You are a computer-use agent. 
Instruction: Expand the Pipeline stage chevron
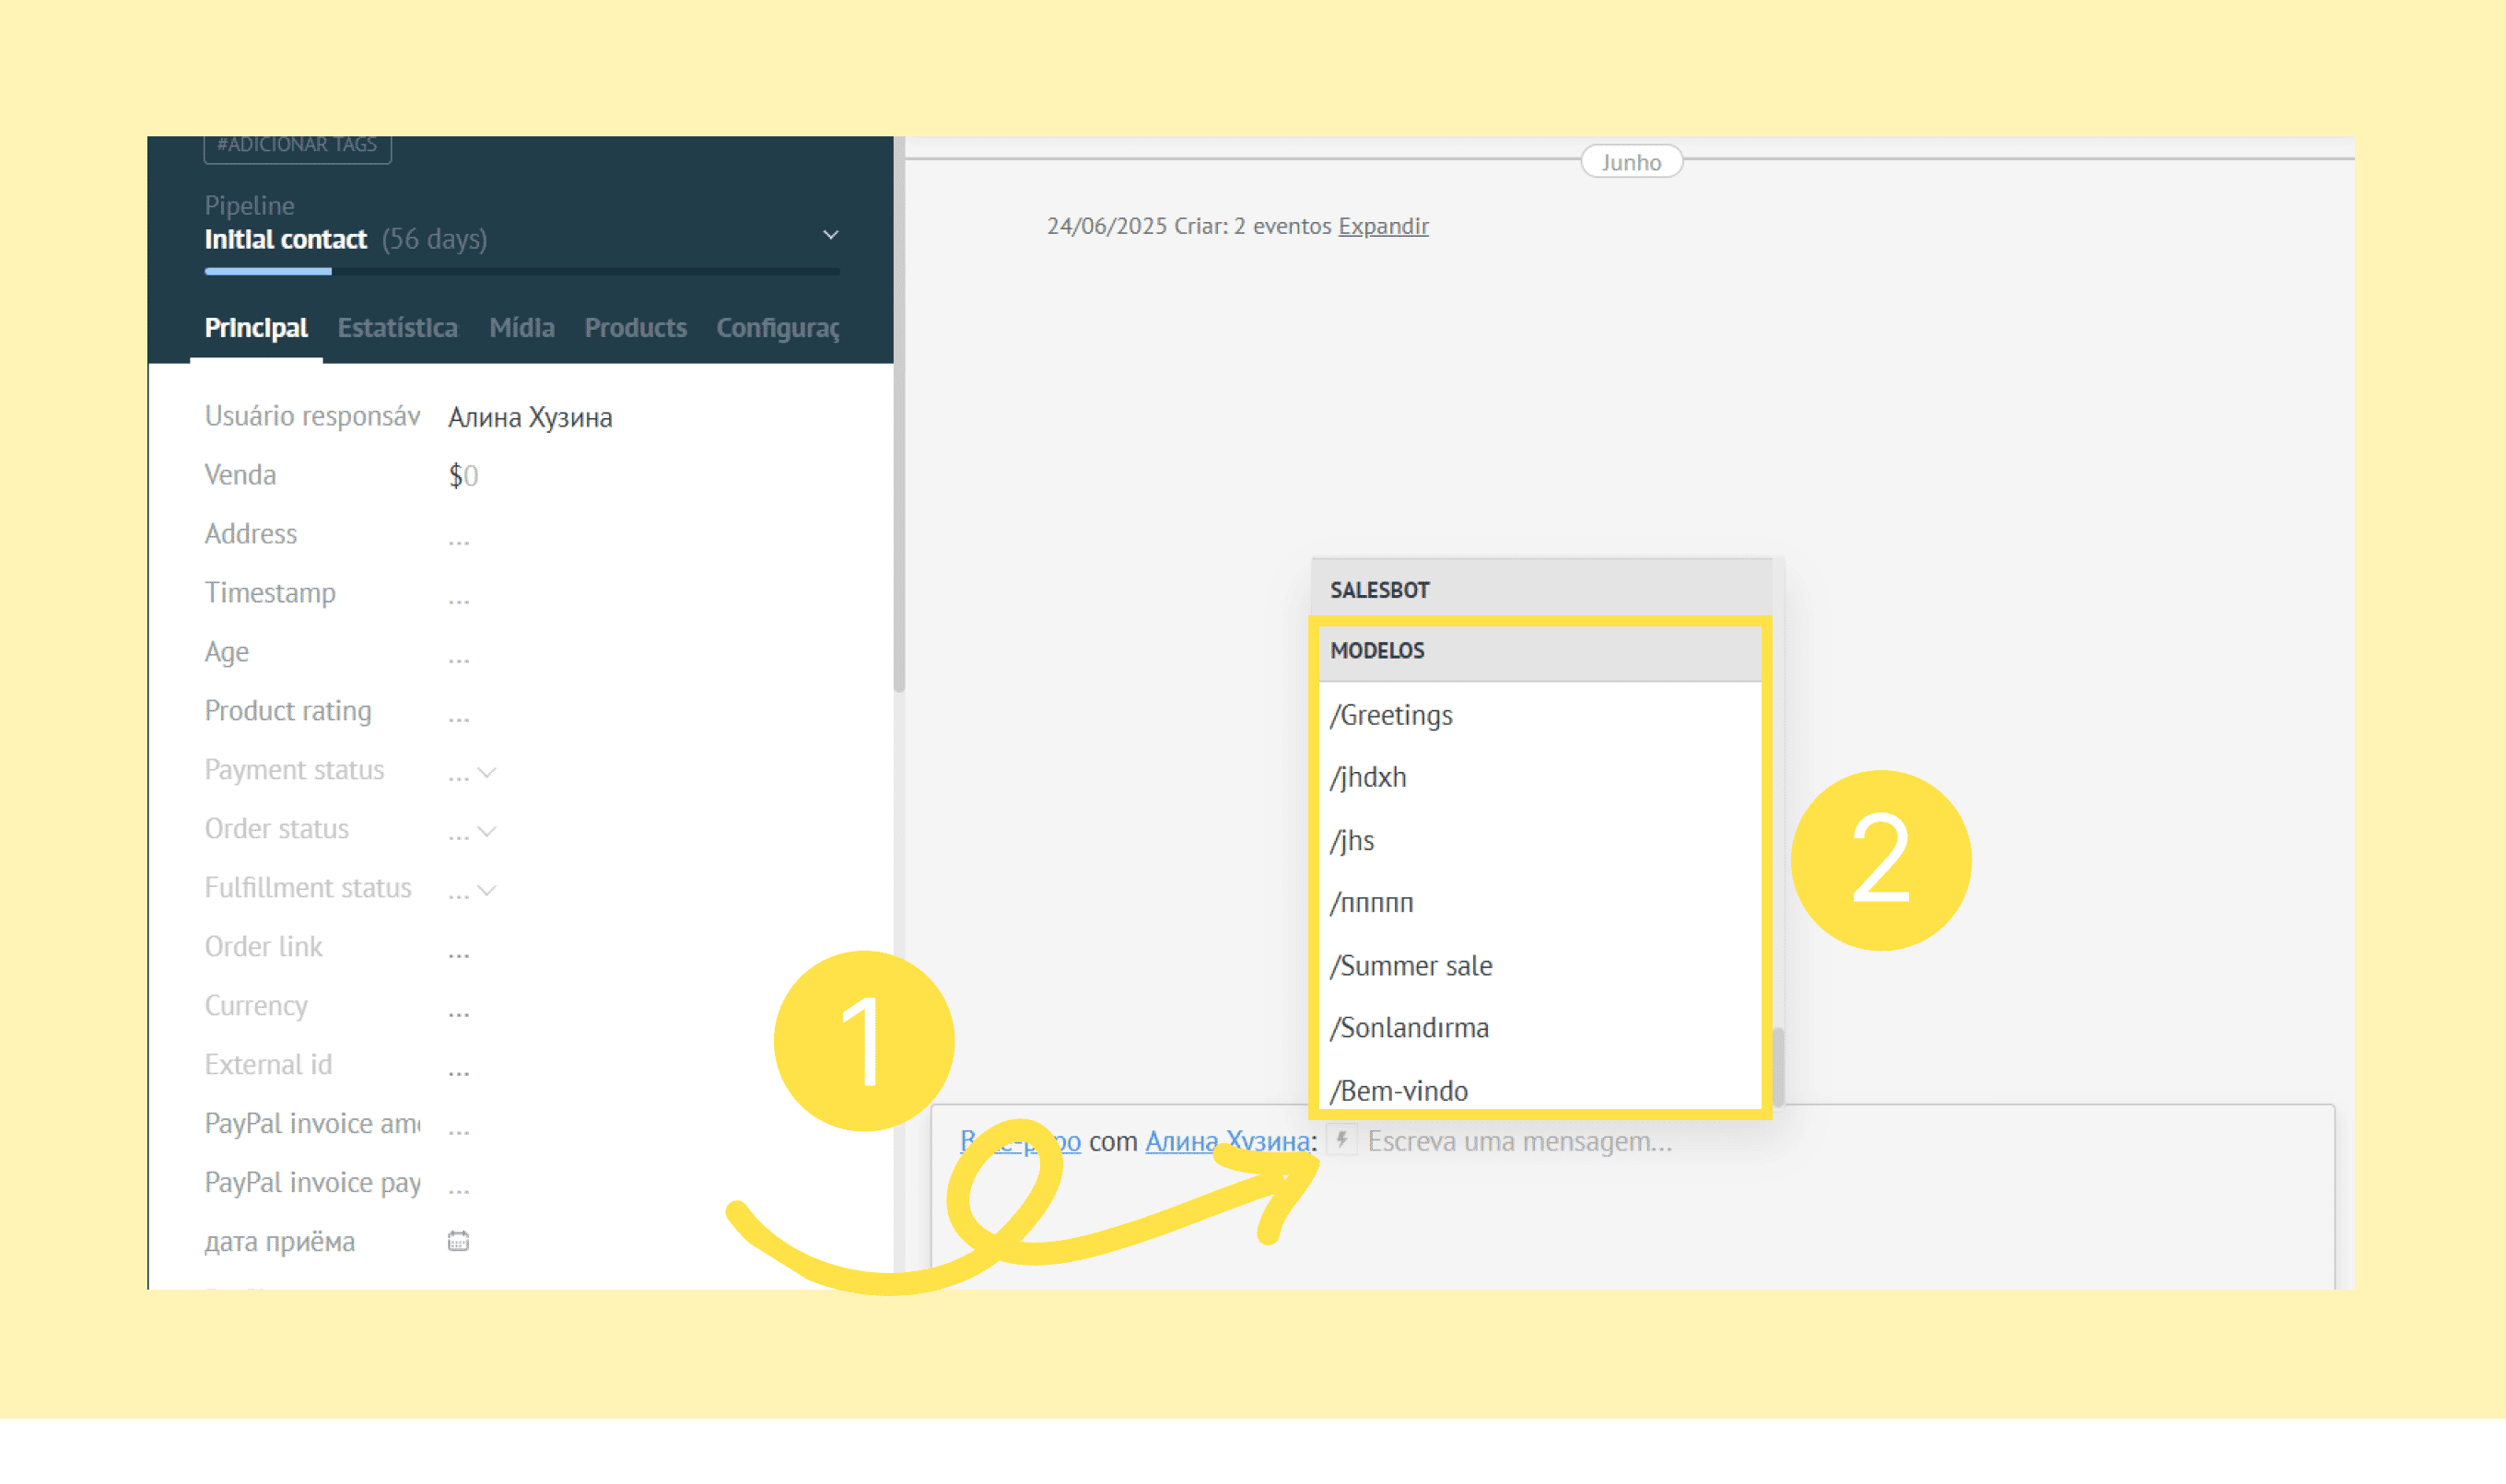point(830,235)
